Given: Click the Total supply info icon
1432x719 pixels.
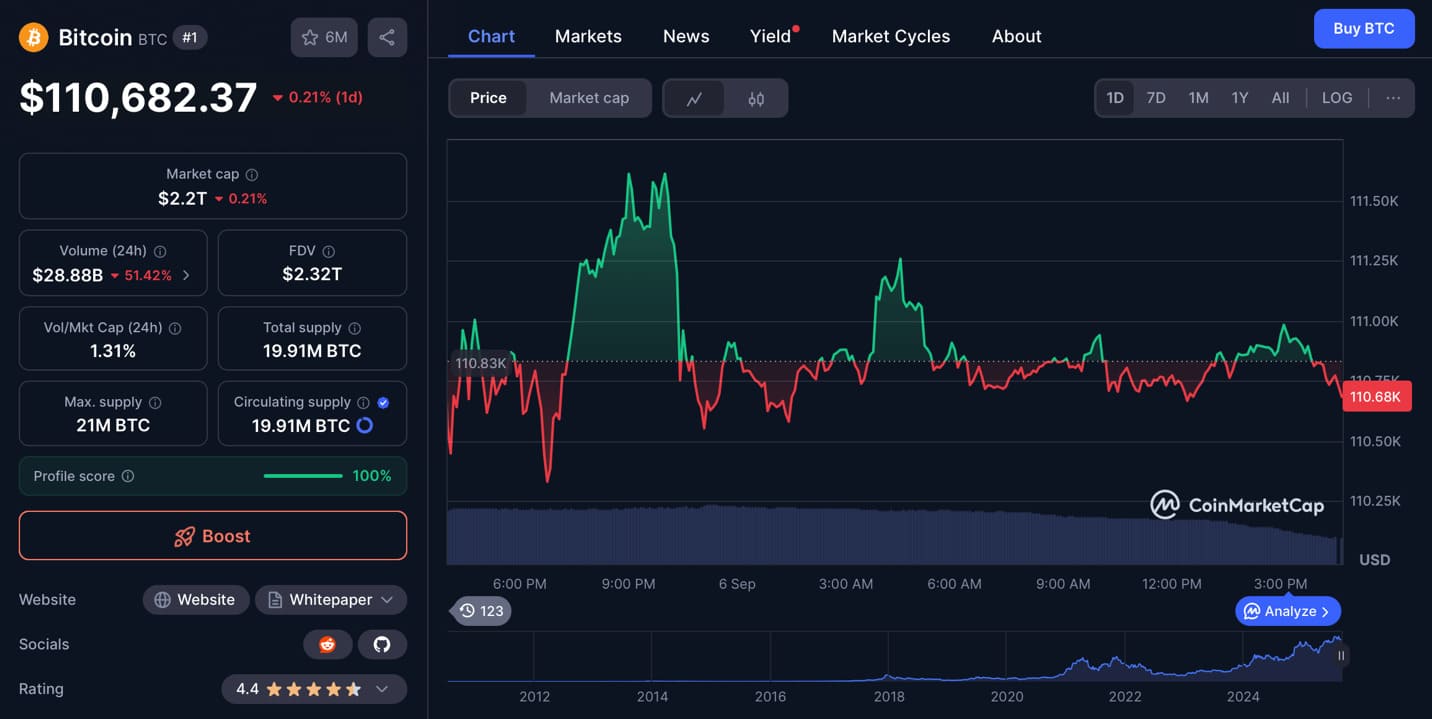Looking at the screenshot, I should pyautogui.click(x=354, y=328).
